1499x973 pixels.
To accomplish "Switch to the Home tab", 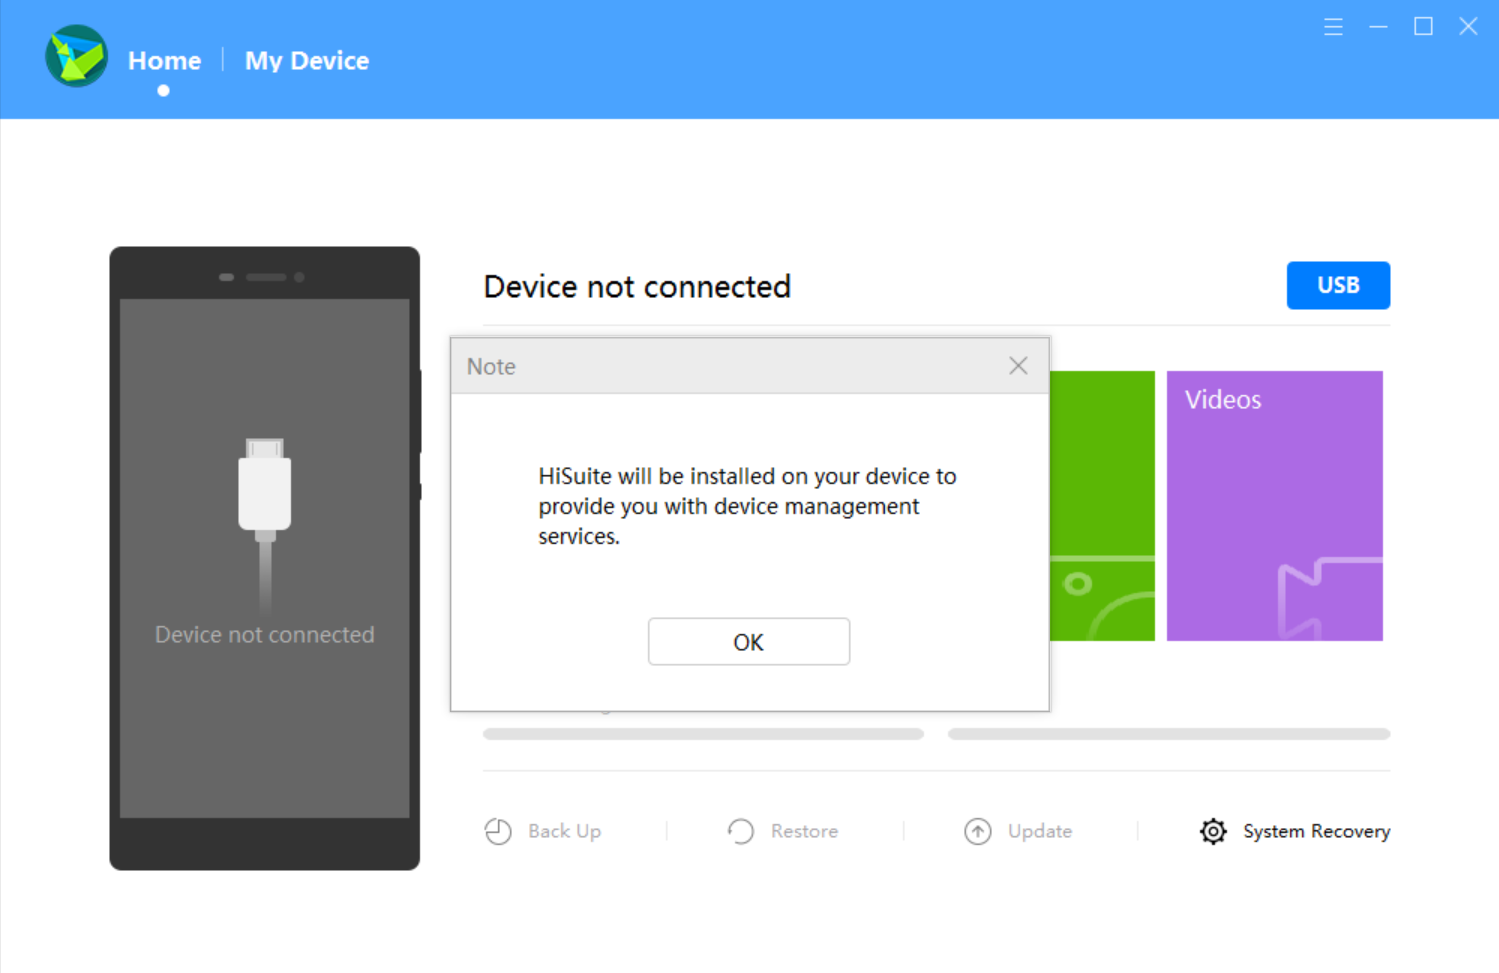I will coord(163,61).
